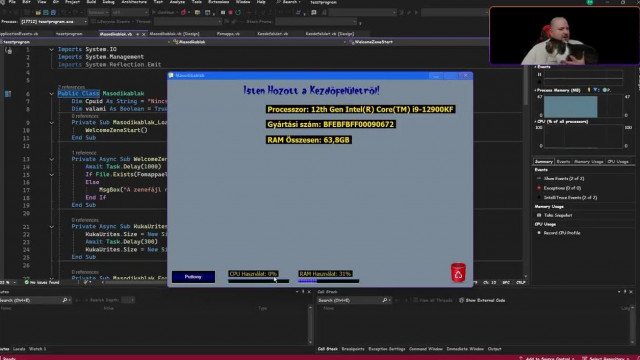Click the blue Pullony button in Masodikablak window
Viewport: 640px width, 360px height.
[193, 277]
